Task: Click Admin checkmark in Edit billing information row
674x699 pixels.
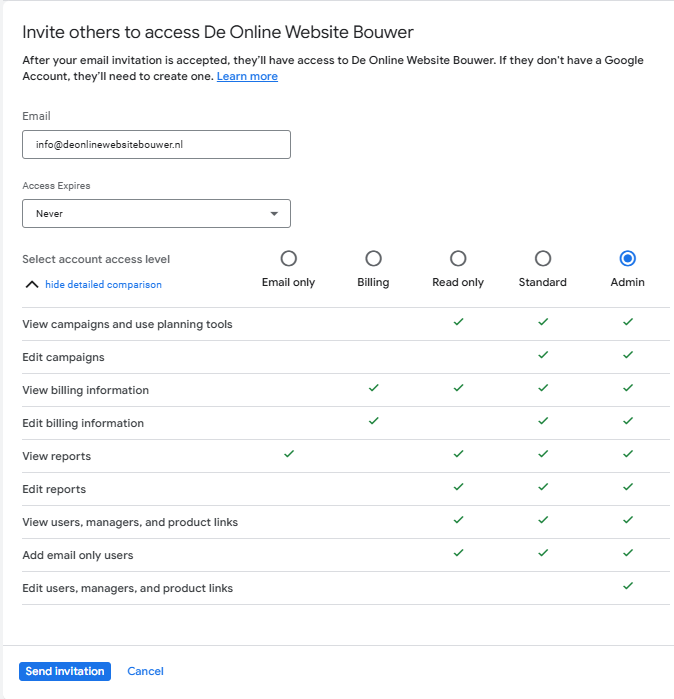Action: coord(628,421)
